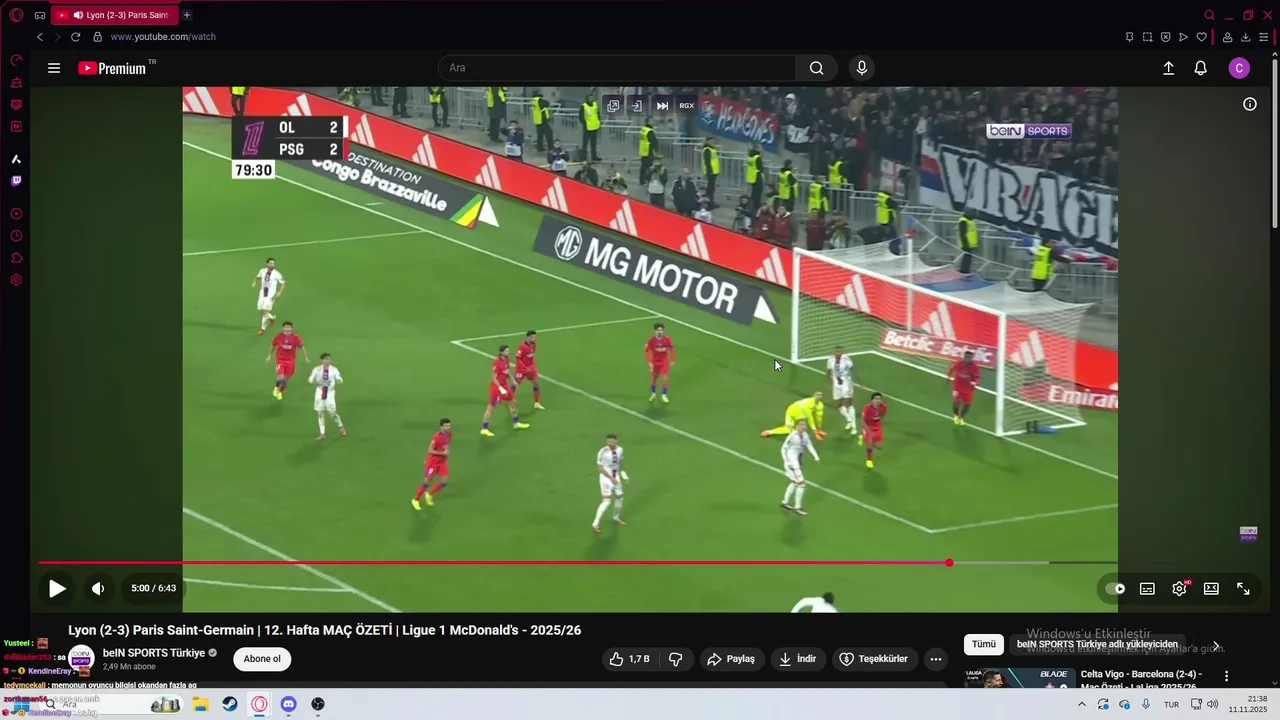Pop out video with detach button
Viewport: 1280px width, 720px height.
coord(613,105)
